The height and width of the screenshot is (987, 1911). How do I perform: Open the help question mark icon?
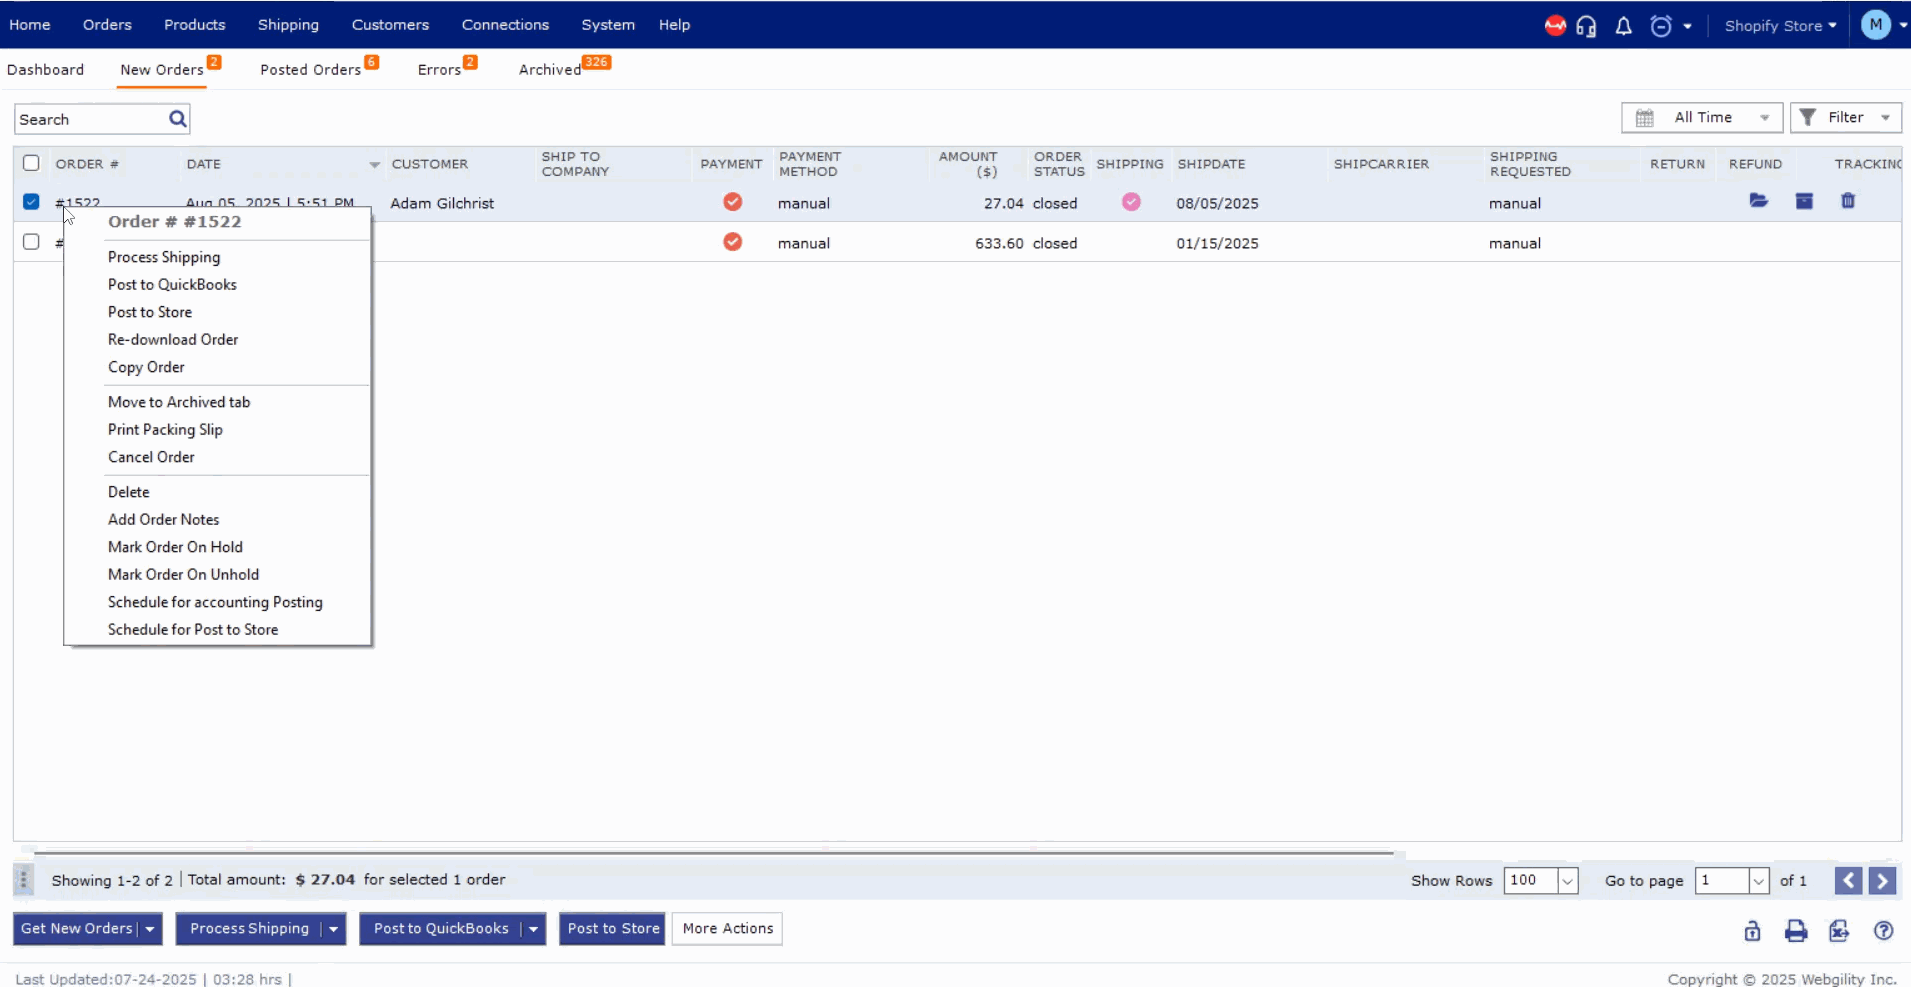(1882, 931)
